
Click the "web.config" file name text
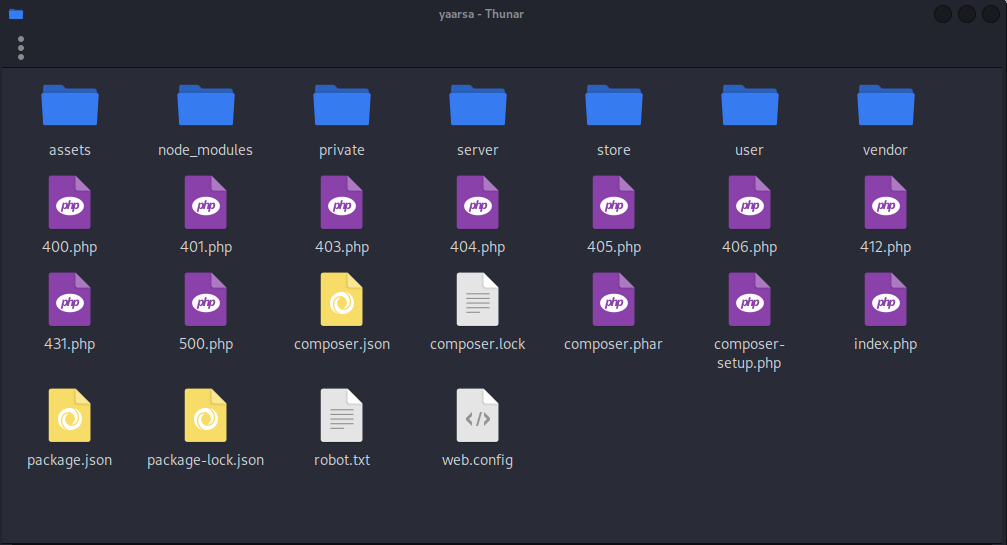point(478,460)
